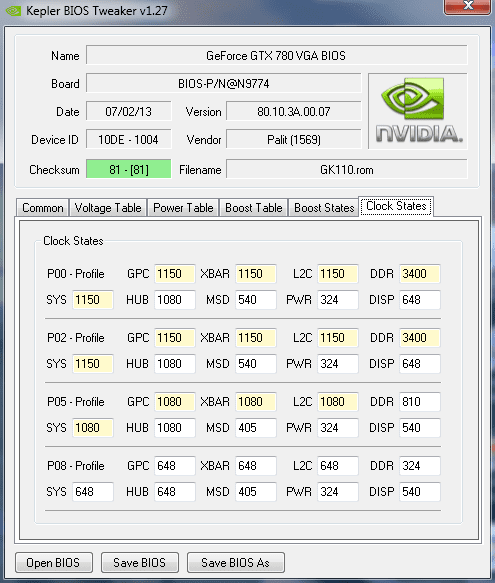Screen dimensions: 495x583
Task: Edit the P05 profile PWR field
Action: pos(338,428)
